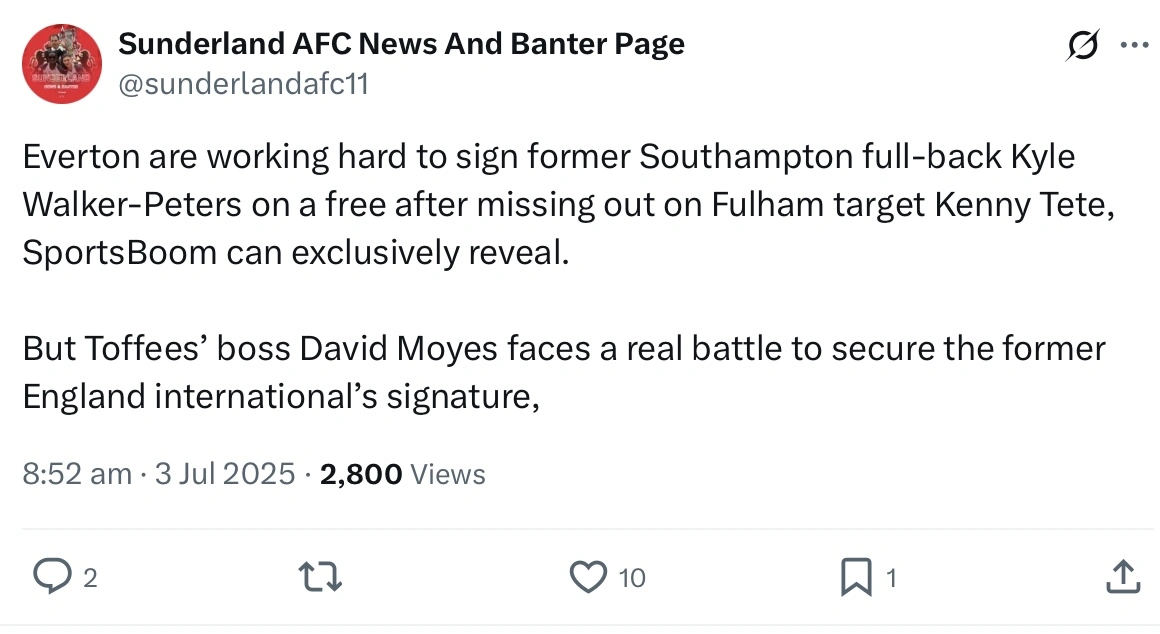Share the tweet using the upload arrow icon
Screen dimensions: 1160x634
pos(1122,576)
